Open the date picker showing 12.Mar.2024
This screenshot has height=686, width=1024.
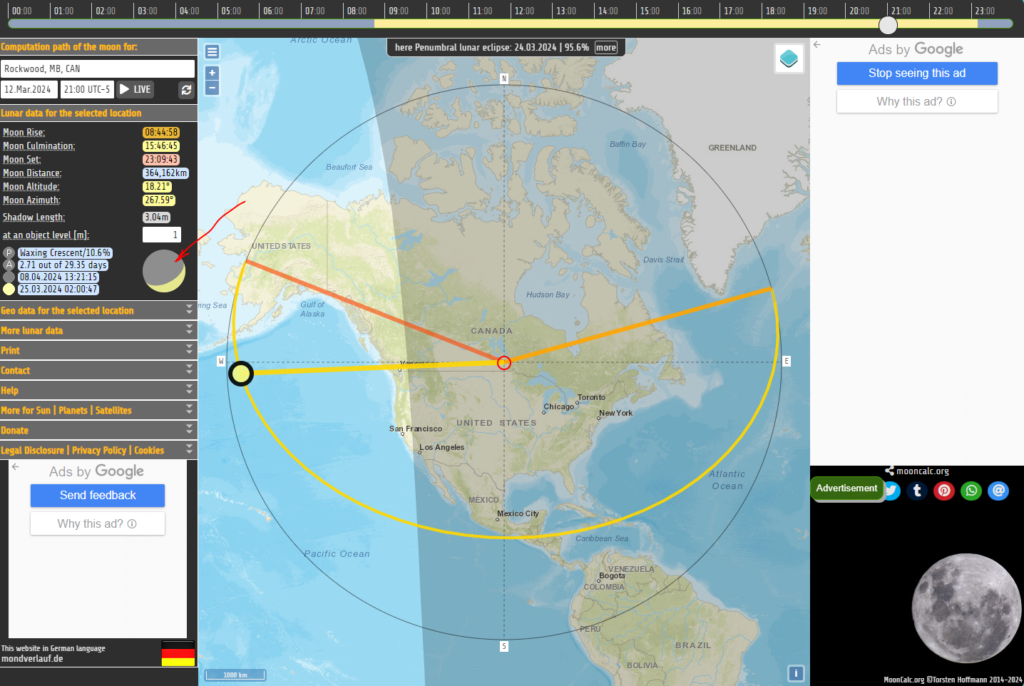29,90
